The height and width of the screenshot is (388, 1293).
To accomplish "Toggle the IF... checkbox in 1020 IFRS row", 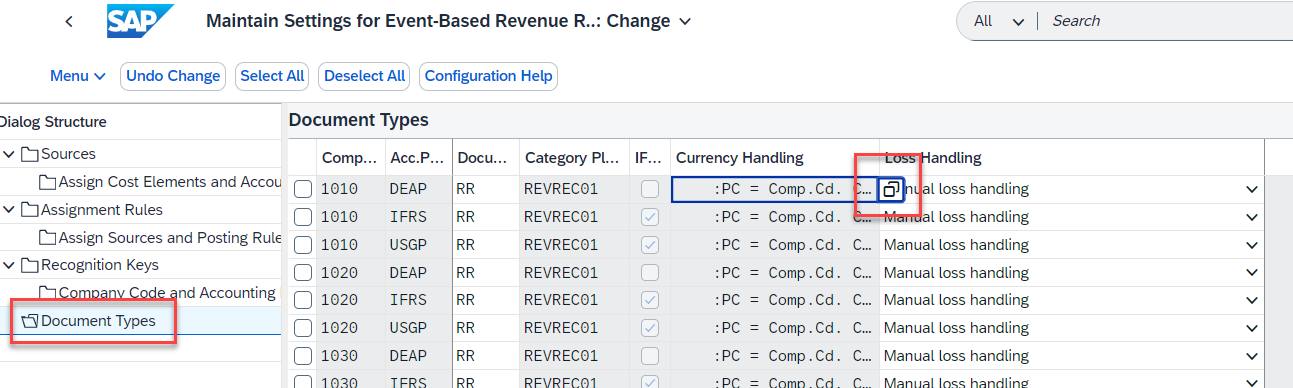I will click(650, 301).
